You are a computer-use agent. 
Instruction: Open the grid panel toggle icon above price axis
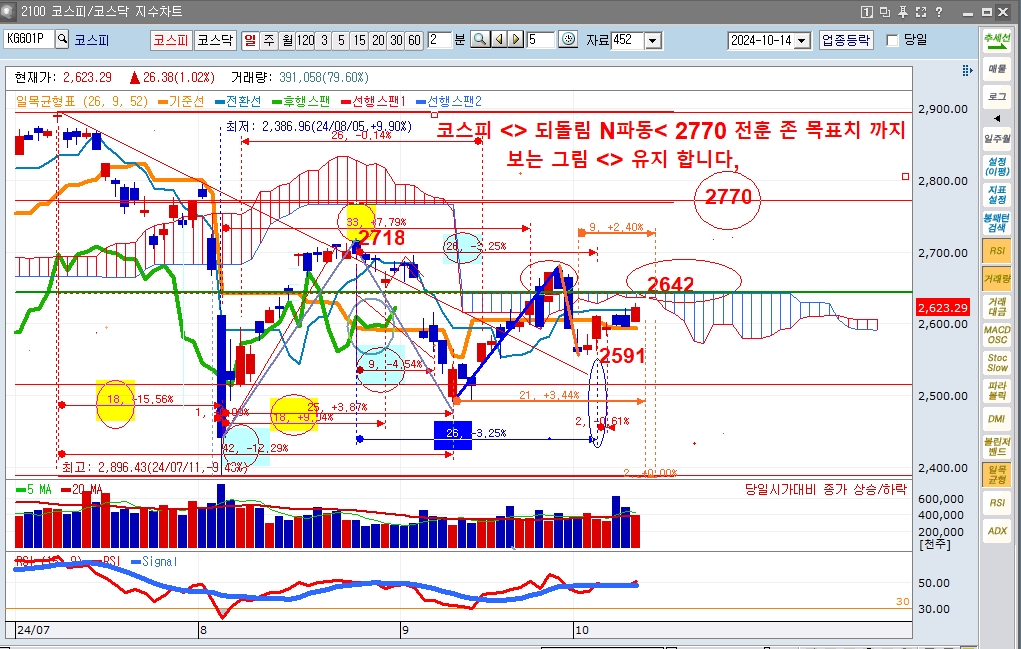coord(967,70)
